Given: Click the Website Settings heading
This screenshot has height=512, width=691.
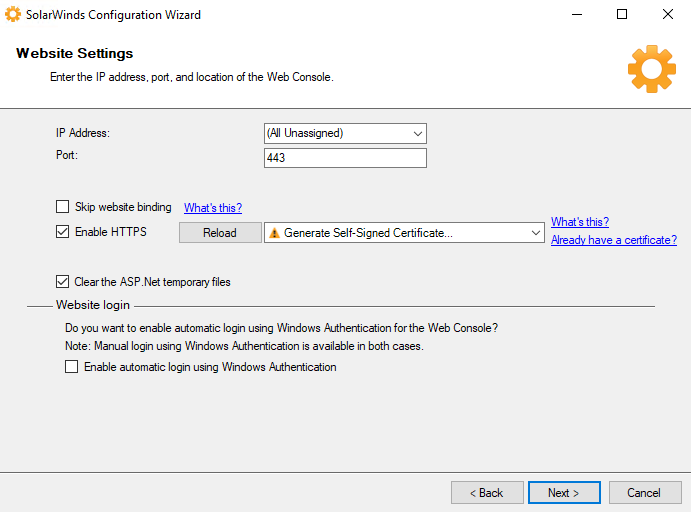Looking at the screenshot, I should [74, 53].
